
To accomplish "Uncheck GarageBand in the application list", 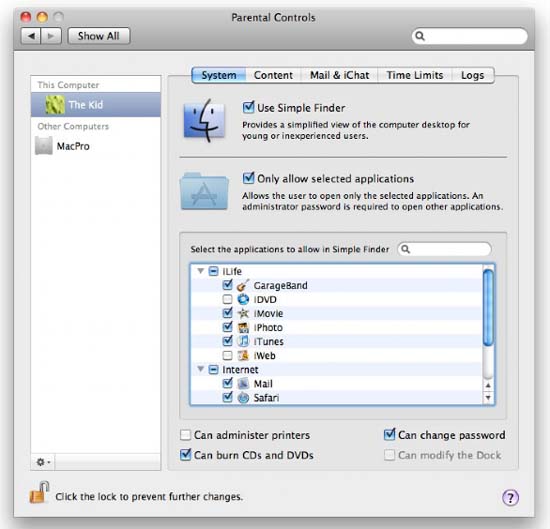I will (x=228, y=284).
